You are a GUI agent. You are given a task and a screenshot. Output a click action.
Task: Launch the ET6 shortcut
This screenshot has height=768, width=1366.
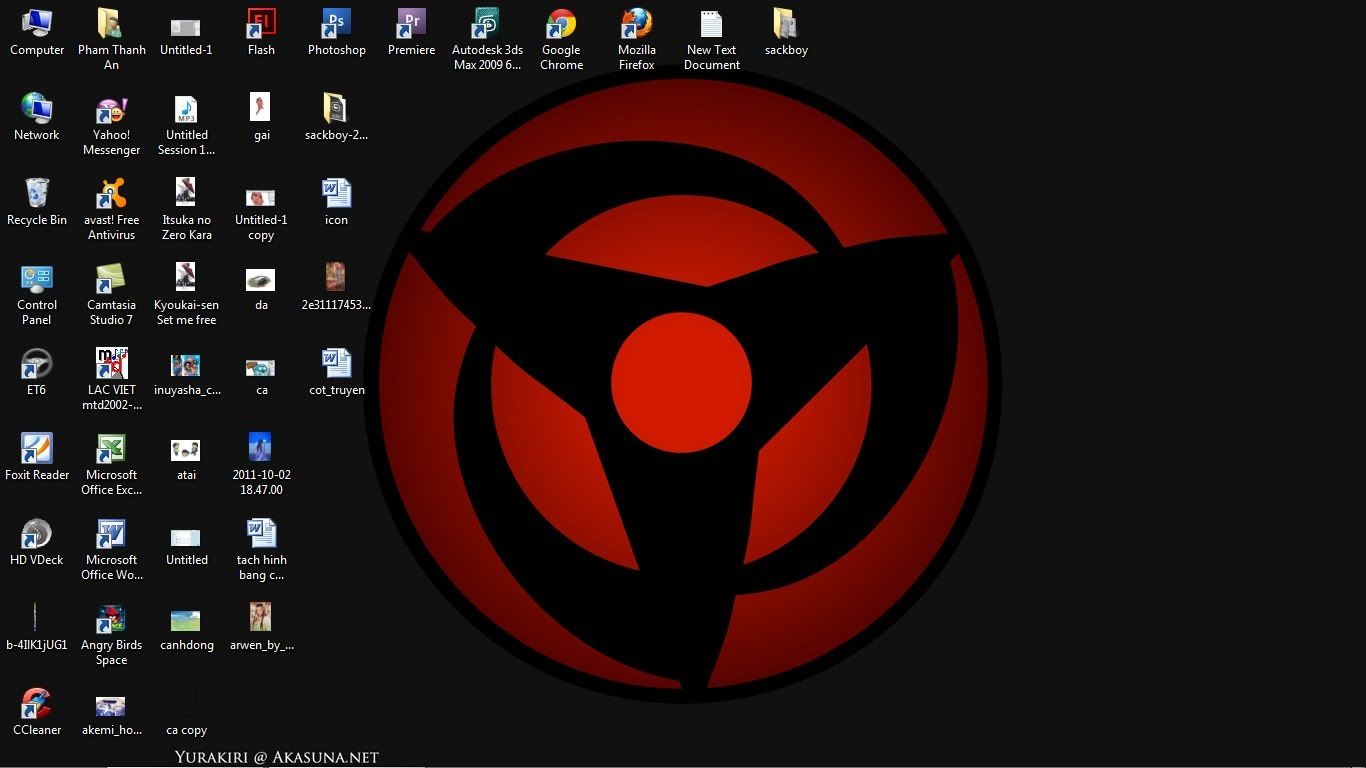[x=37, y=372]
